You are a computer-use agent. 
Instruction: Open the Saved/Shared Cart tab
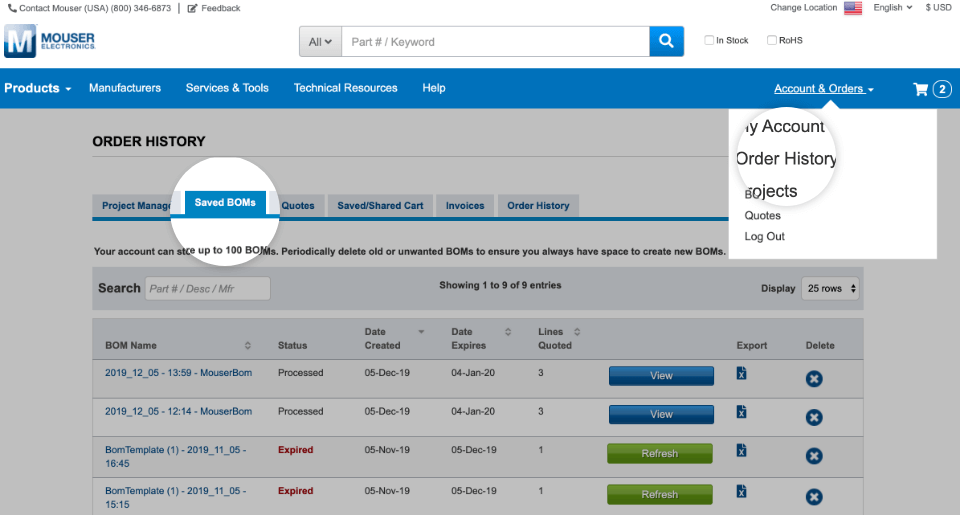tap(380, 206)
